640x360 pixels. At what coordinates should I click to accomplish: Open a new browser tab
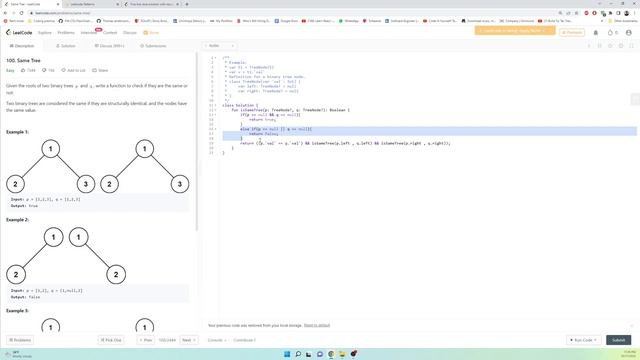coord(187,4)
